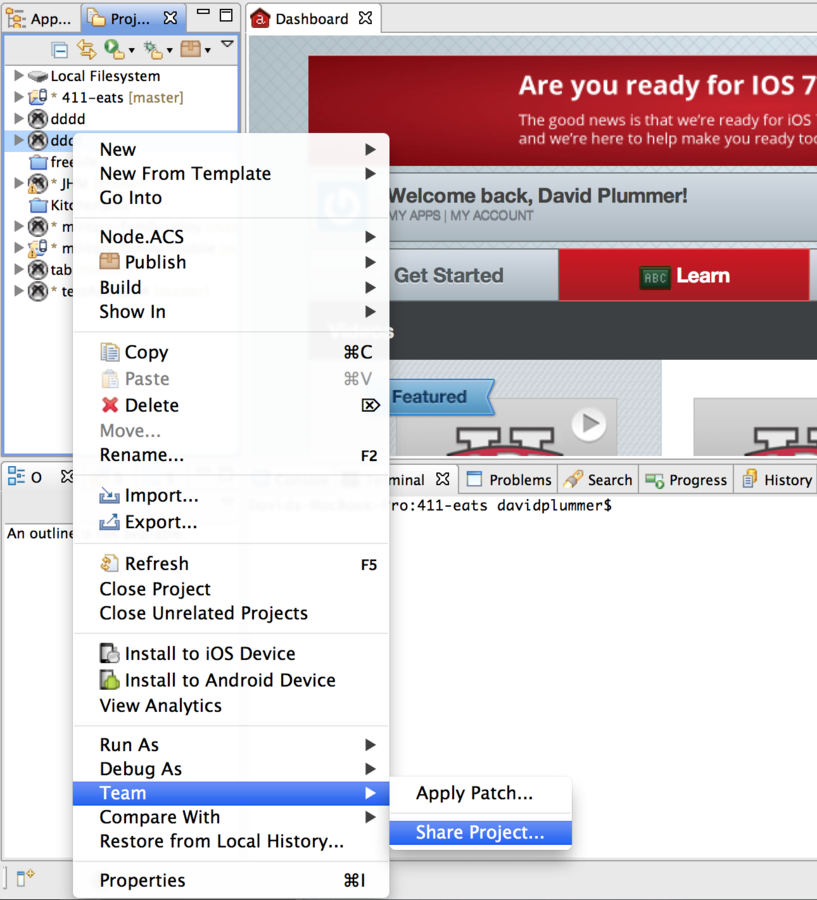Screen dimensions: 817x900
Task: Choose Share Project... in Team submenu
Action: 481,832
